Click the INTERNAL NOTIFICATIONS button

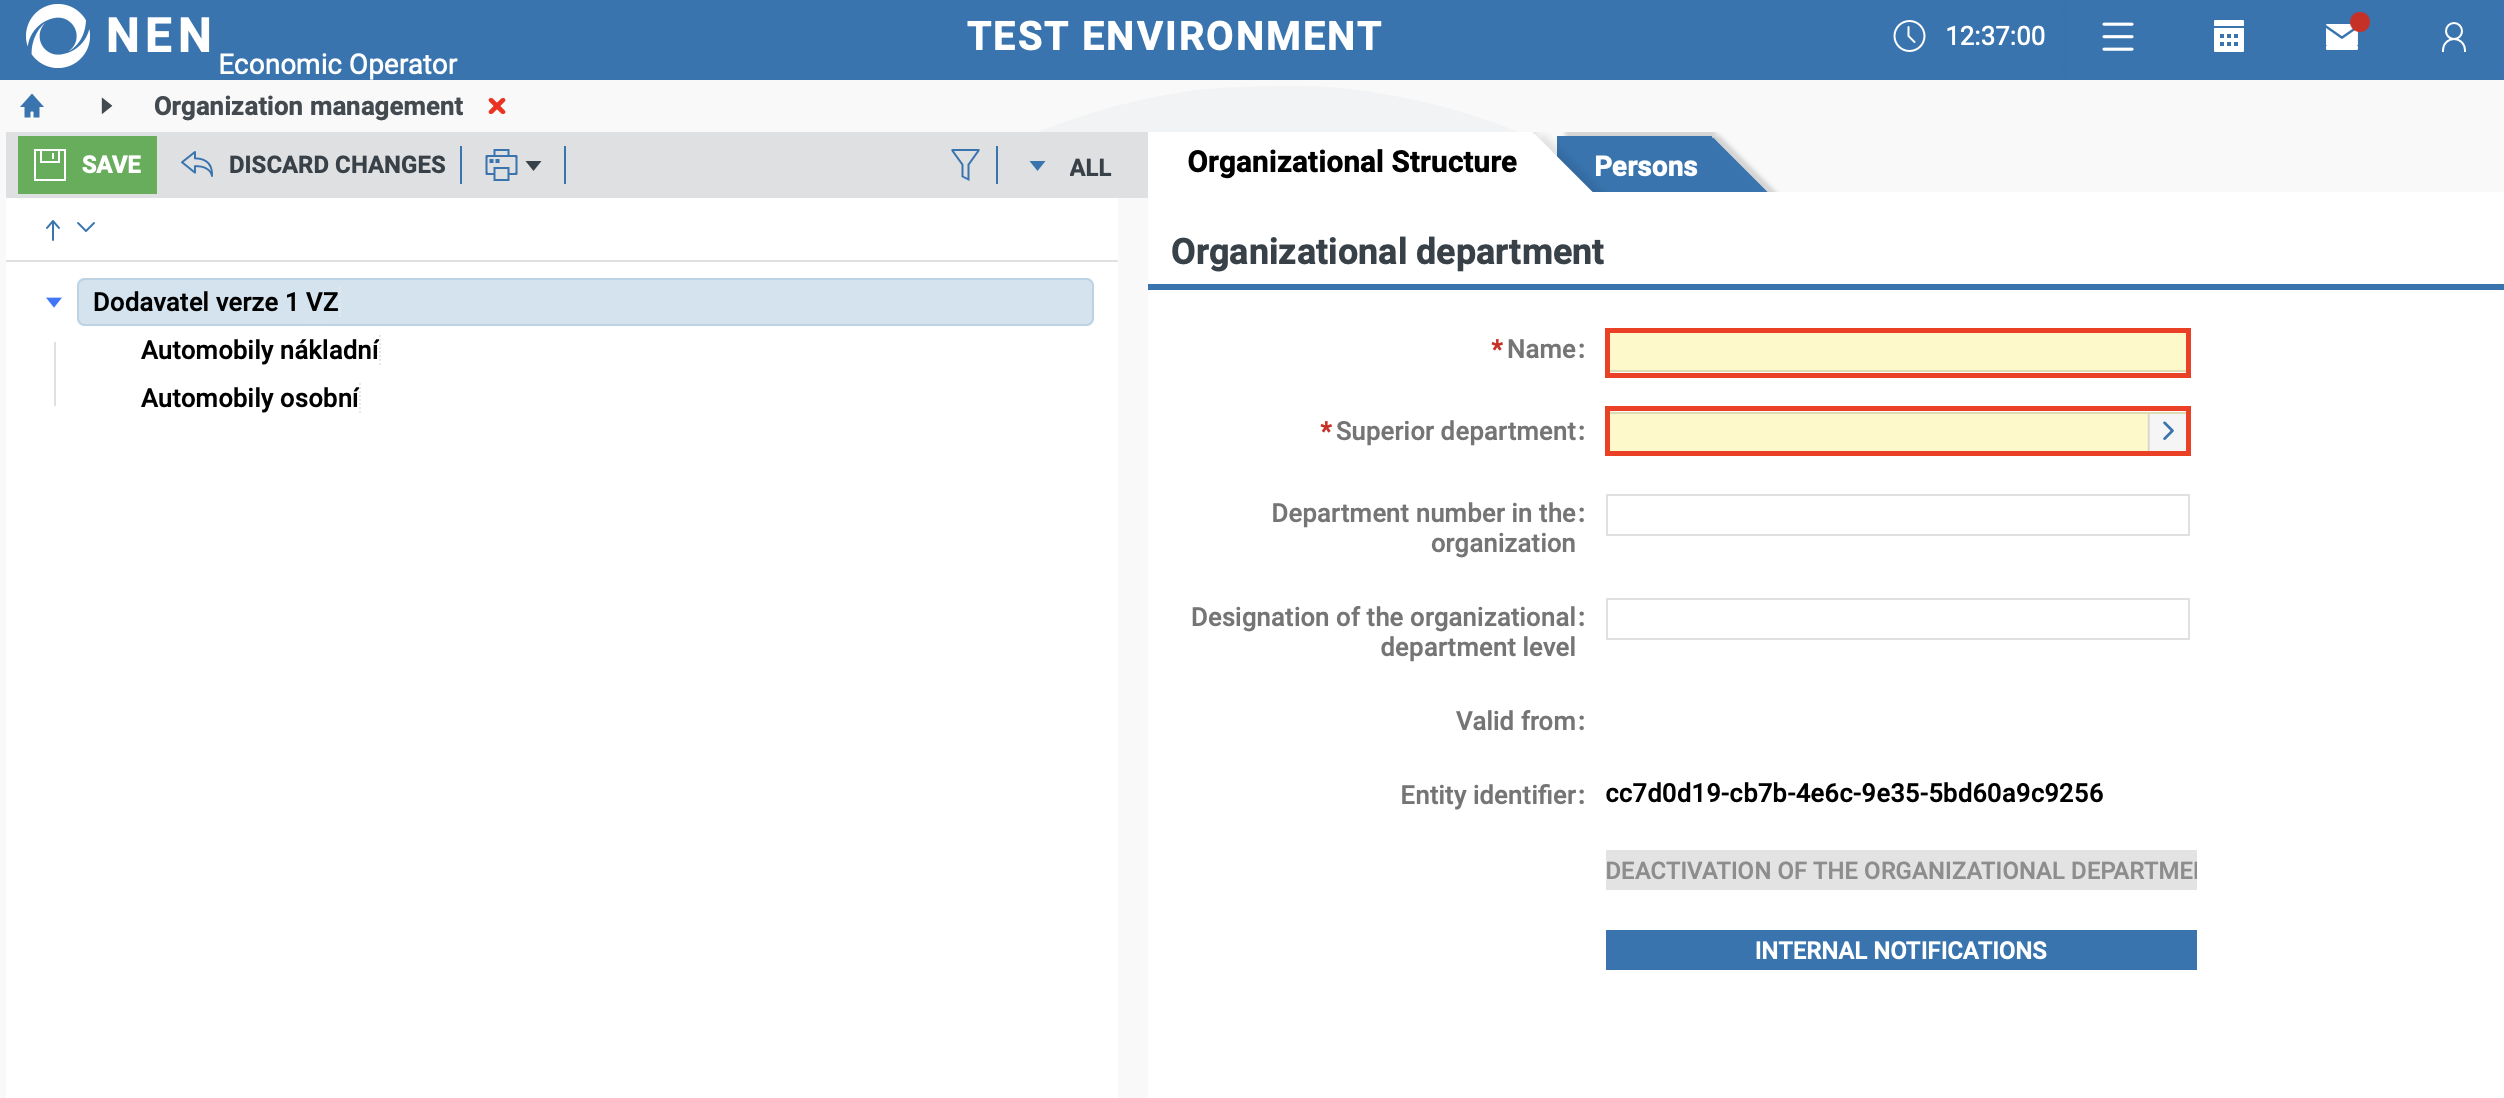point(1900,950)
